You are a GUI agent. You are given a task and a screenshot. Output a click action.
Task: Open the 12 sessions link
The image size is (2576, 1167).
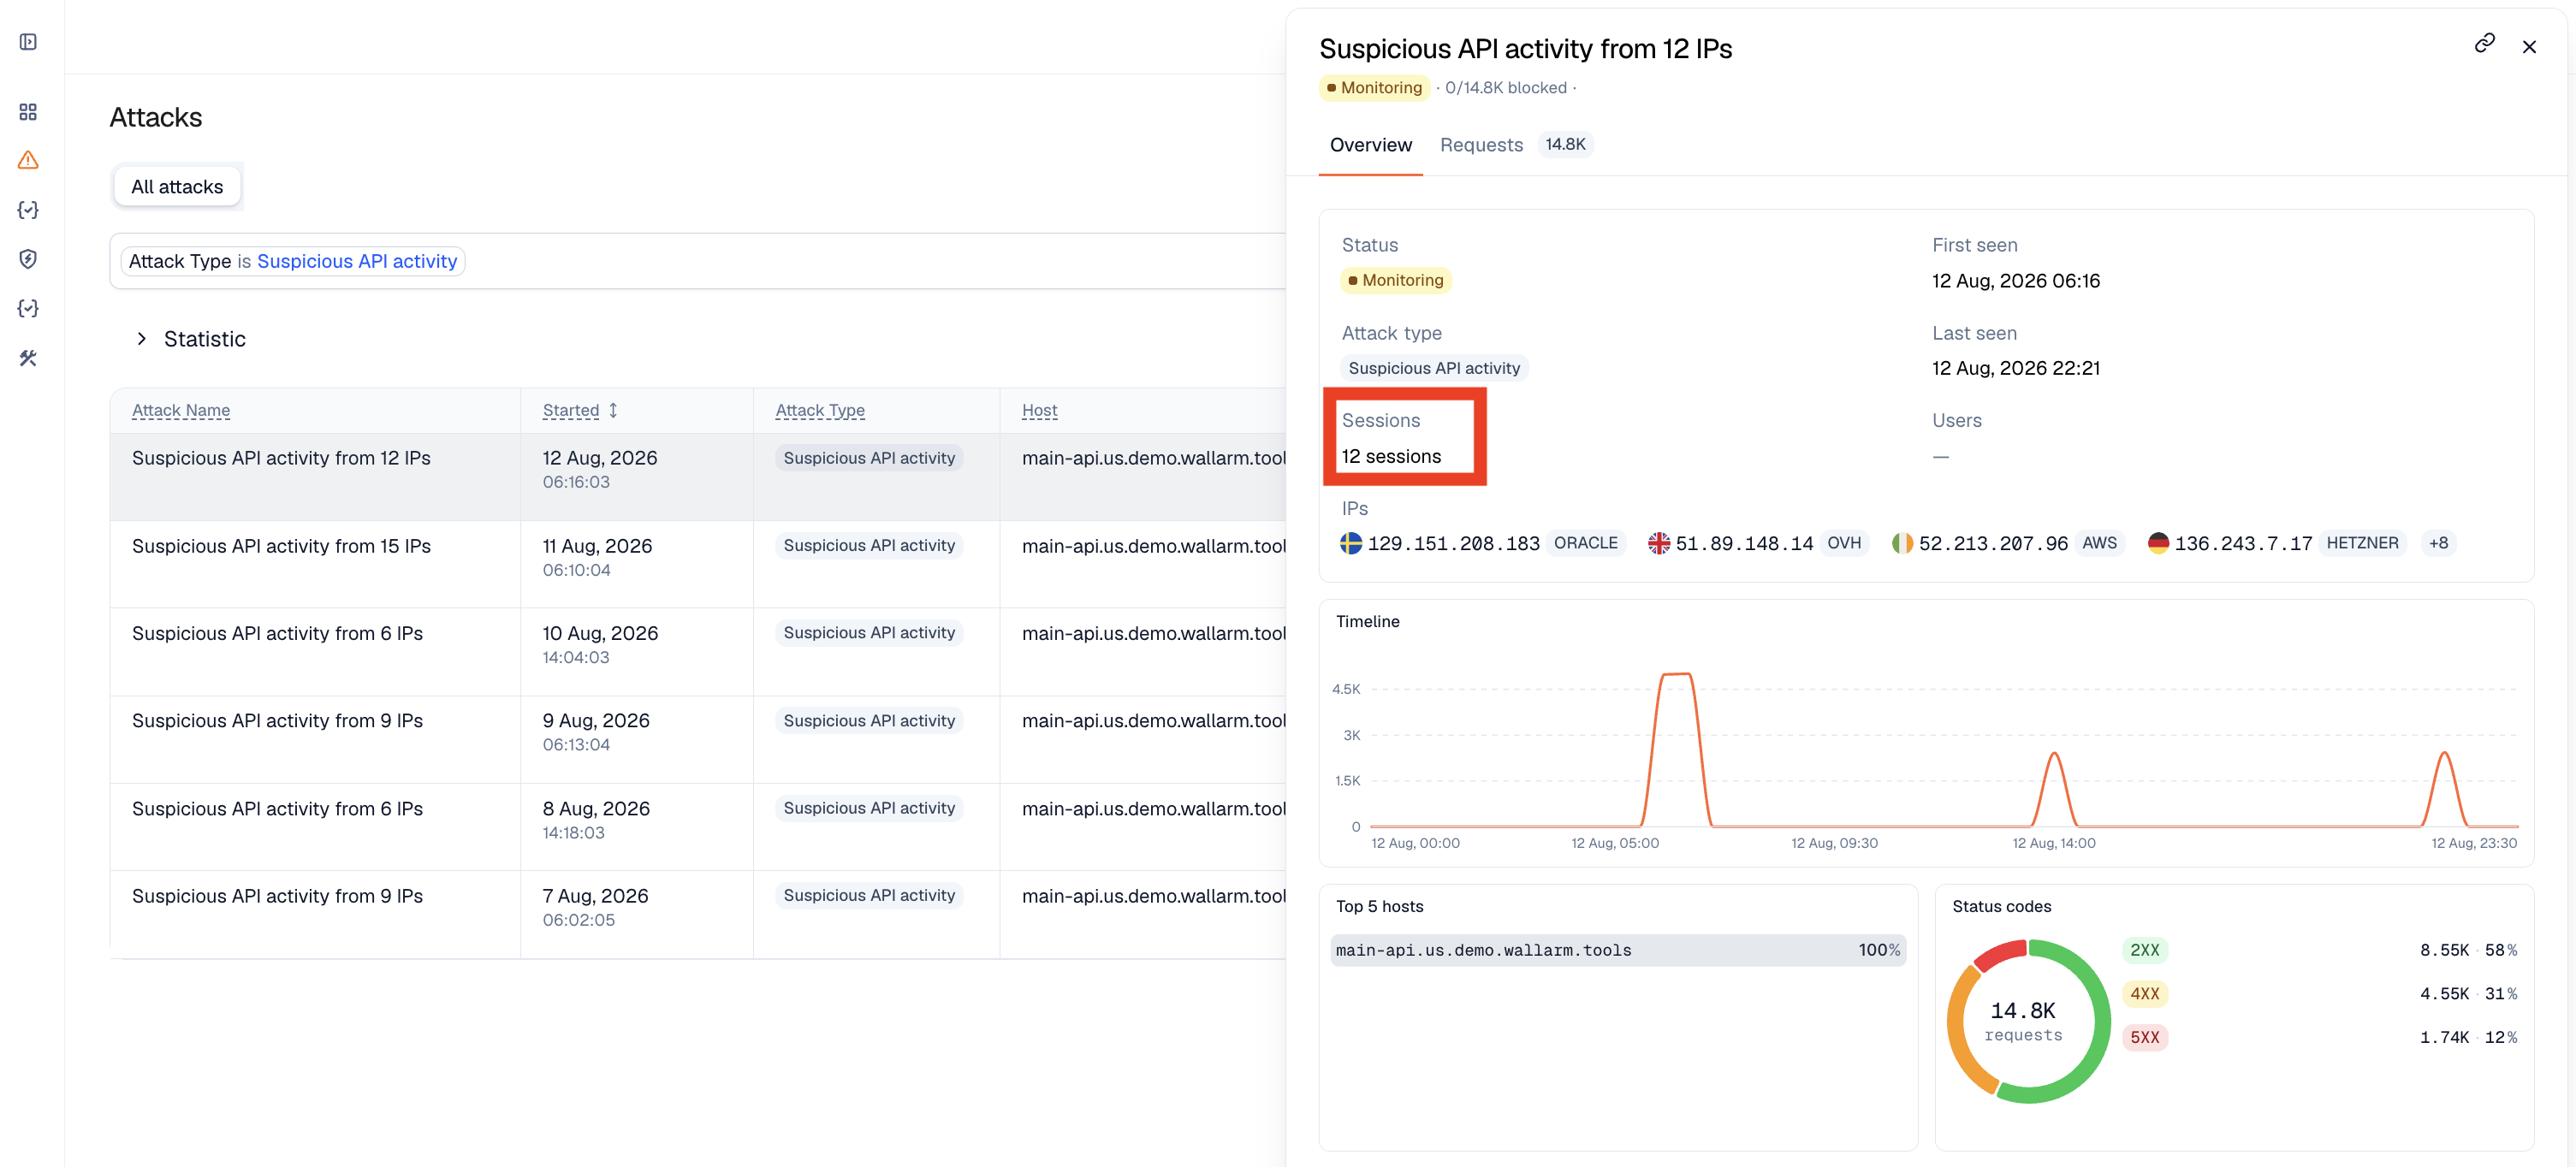click(1391, 457)
